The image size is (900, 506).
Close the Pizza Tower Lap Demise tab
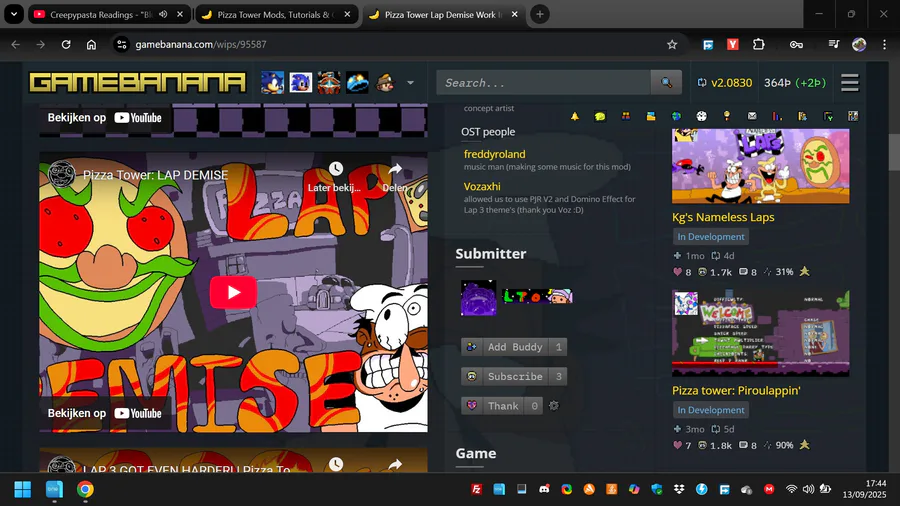(514, 14)
